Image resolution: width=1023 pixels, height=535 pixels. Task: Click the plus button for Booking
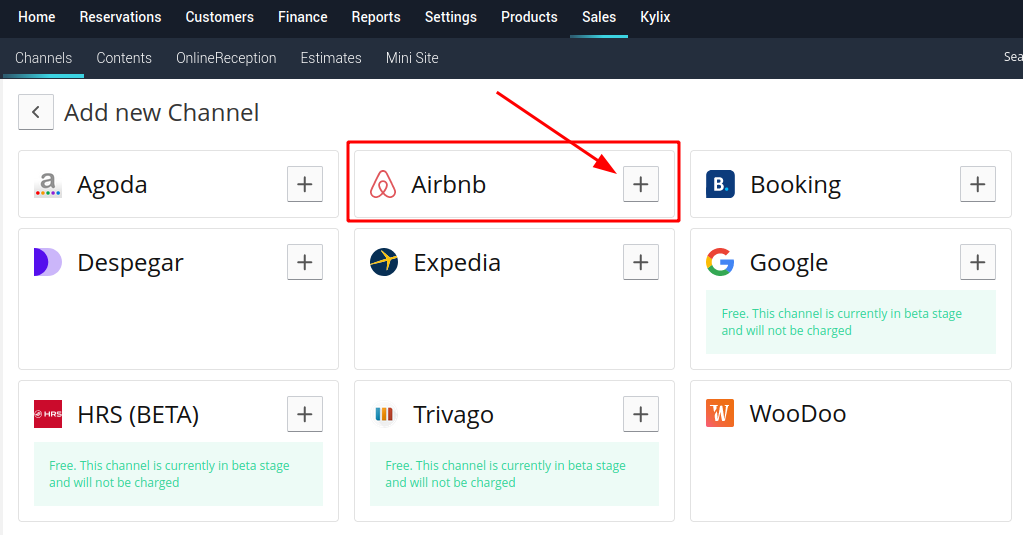[977, 184]
